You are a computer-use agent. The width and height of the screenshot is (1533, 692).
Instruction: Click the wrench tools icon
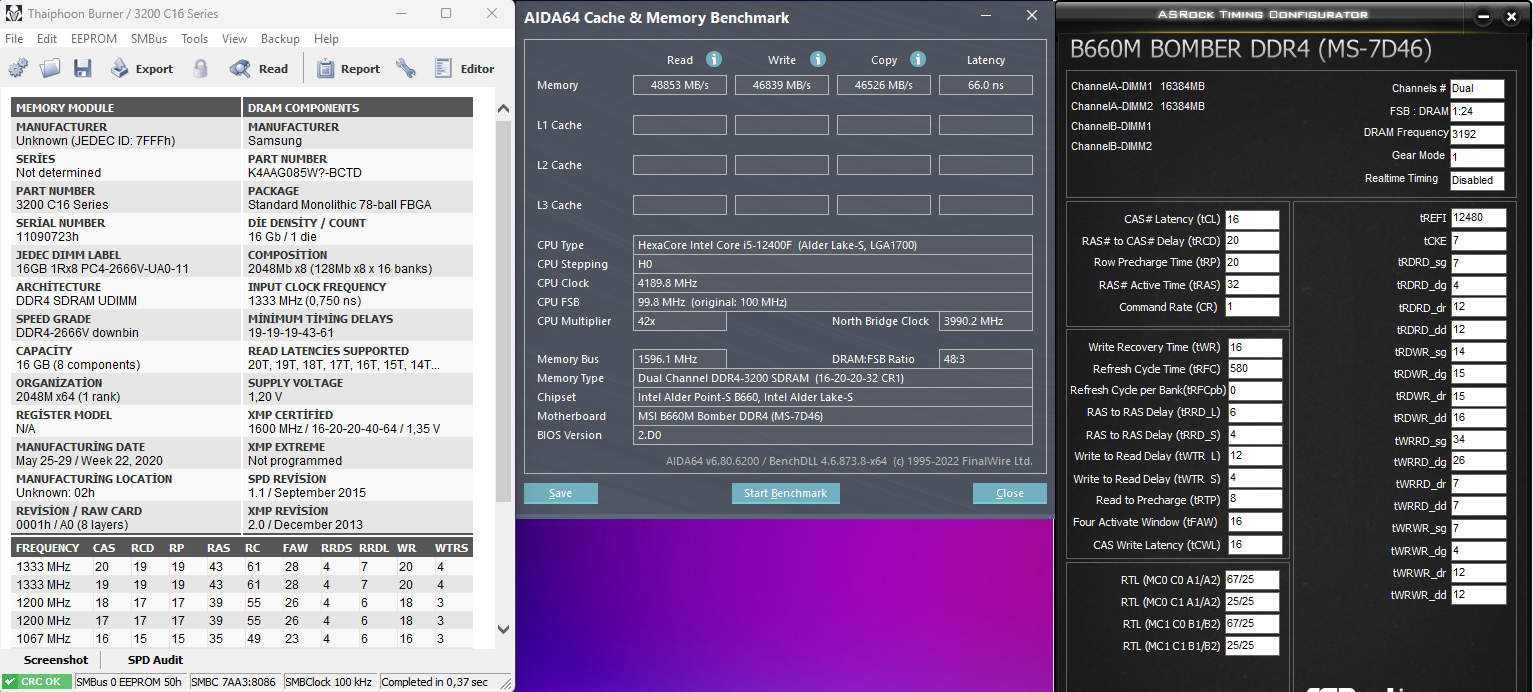(x=406, y=69)
